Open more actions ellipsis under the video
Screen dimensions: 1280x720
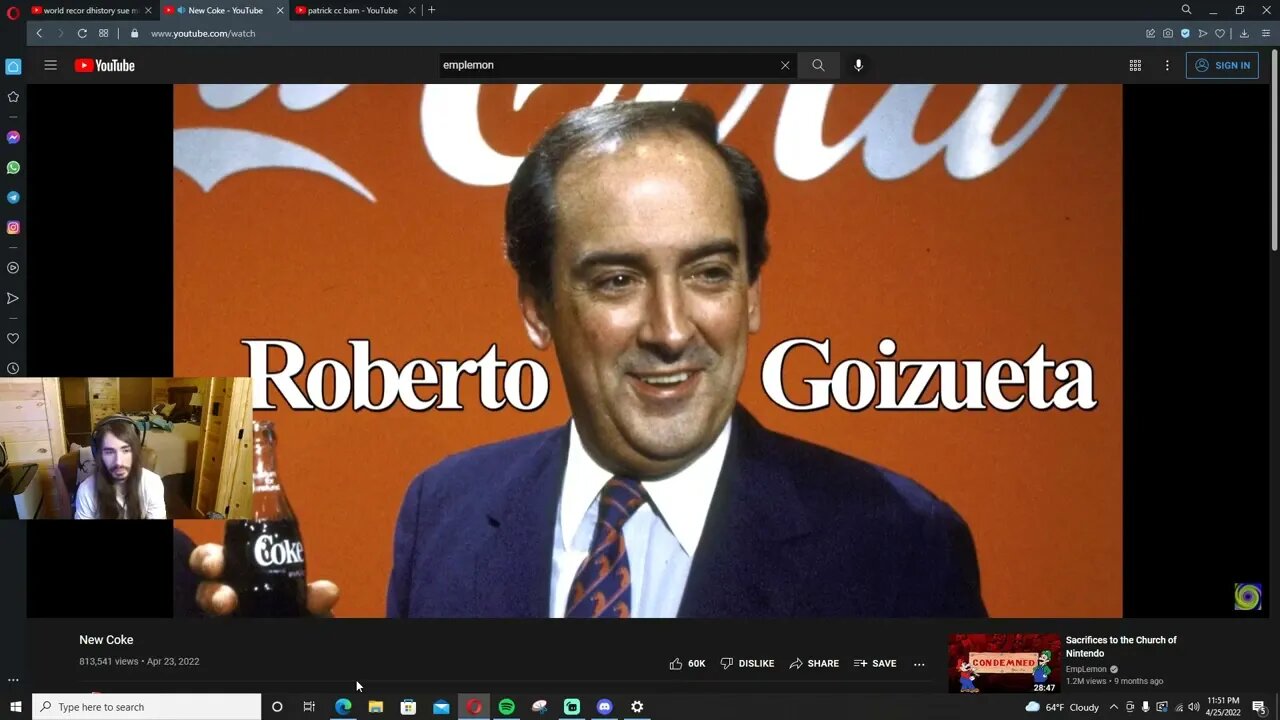[919, 664]
